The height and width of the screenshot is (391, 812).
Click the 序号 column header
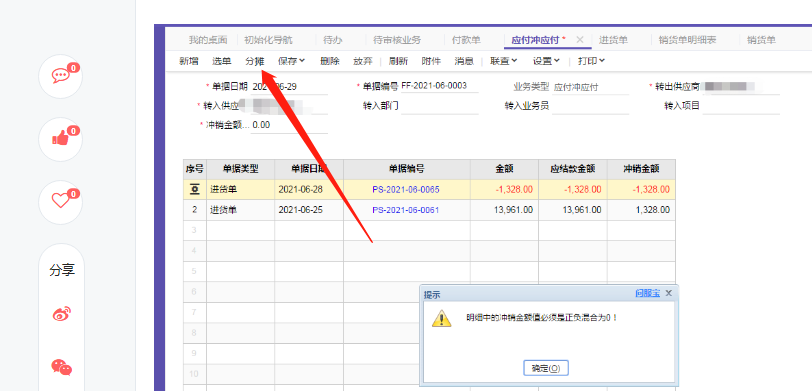coord(195,169)
